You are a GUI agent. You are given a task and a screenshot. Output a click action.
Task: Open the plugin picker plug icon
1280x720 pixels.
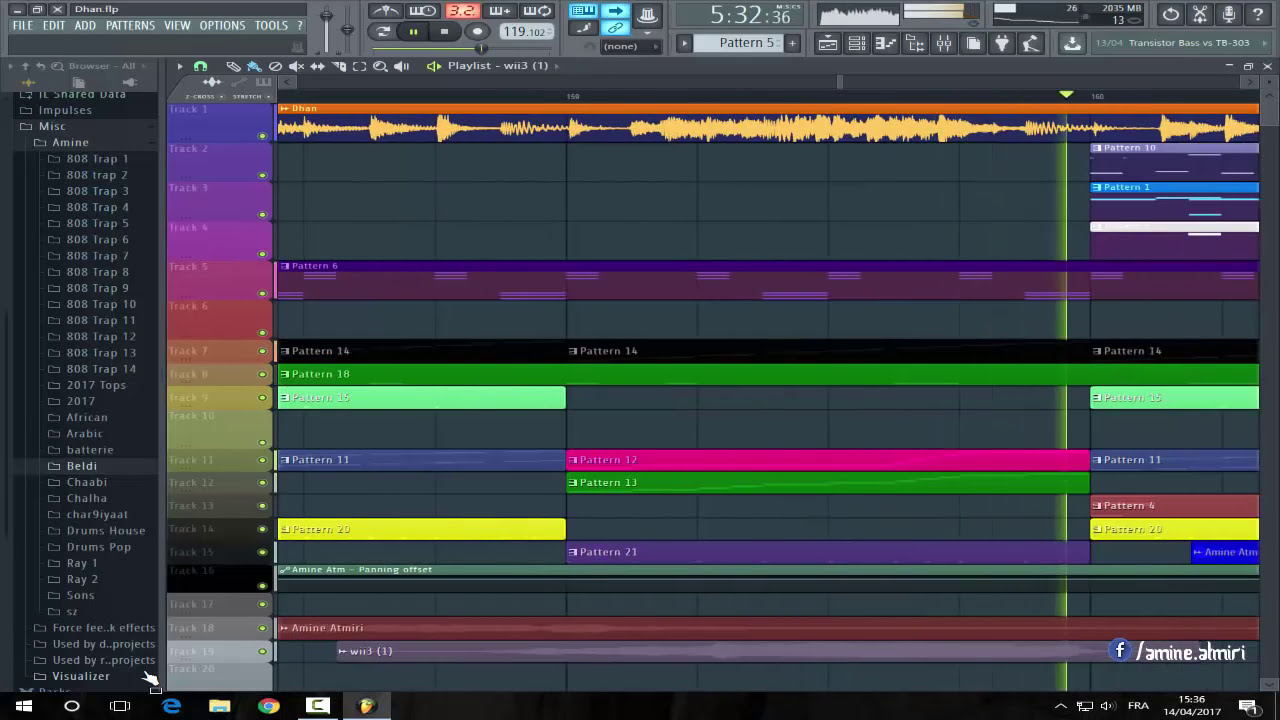(1002, 43)
